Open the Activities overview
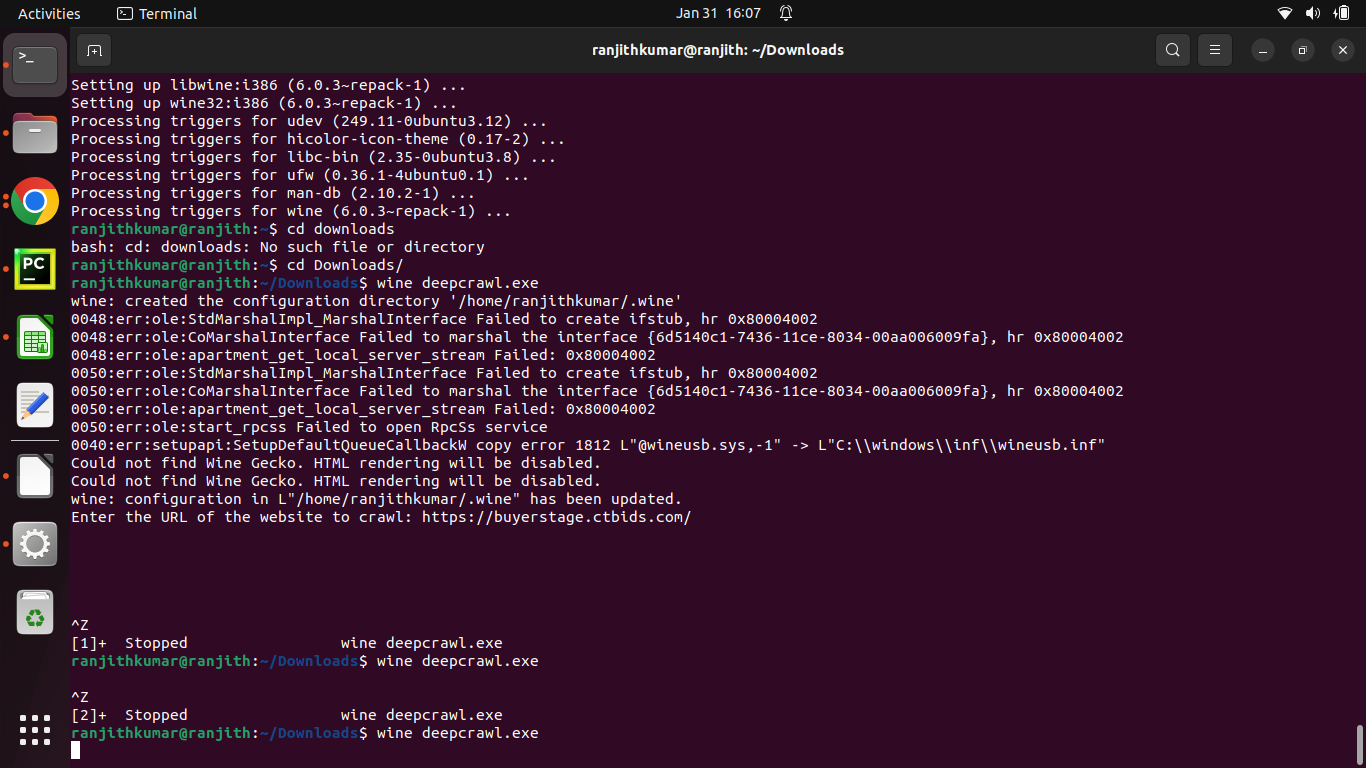 tap(49, 13)
